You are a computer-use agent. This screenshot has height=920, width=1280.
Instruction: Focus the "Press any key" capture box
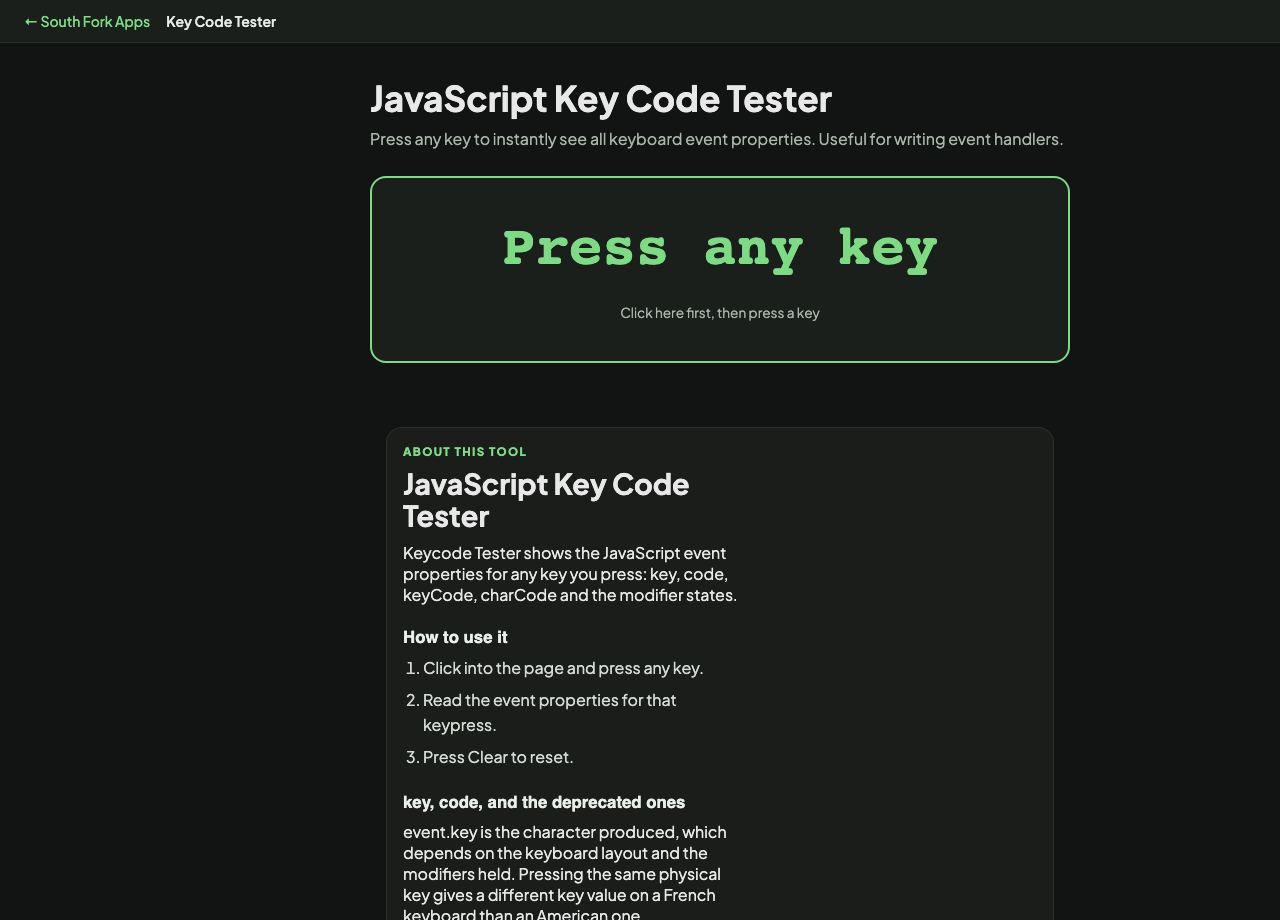coord(720,269)
